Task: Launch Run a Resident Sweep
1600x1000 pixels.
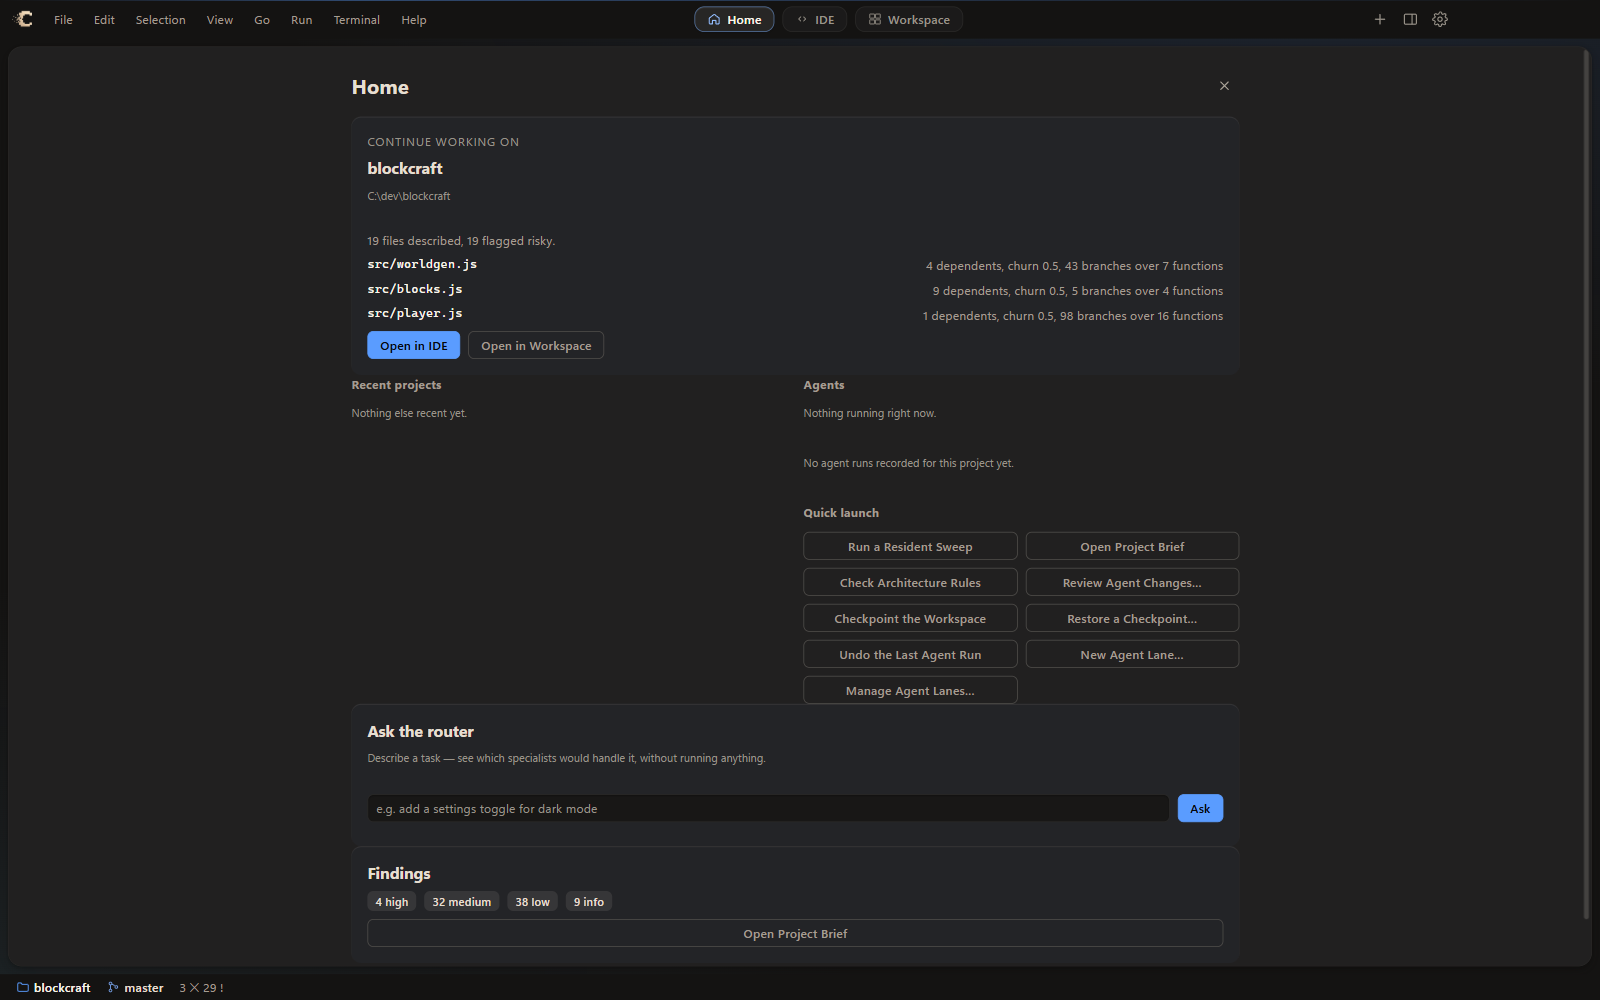Action: [x=910, y=546]
